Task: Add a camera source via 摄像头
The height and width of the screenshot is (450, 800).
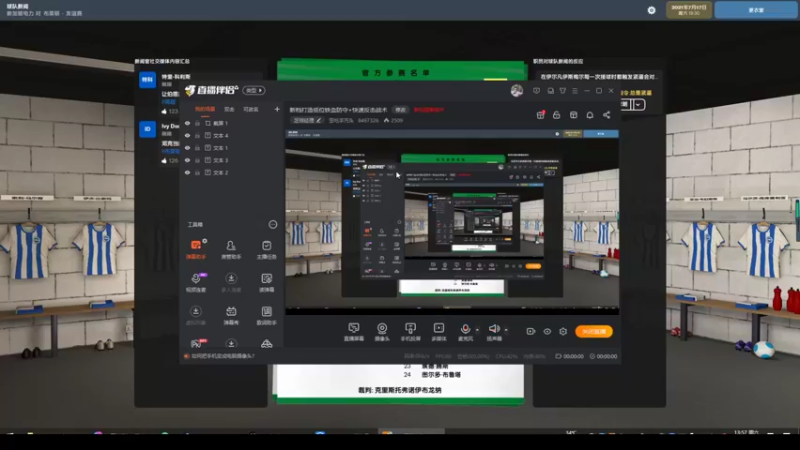Action: (382, 332)
